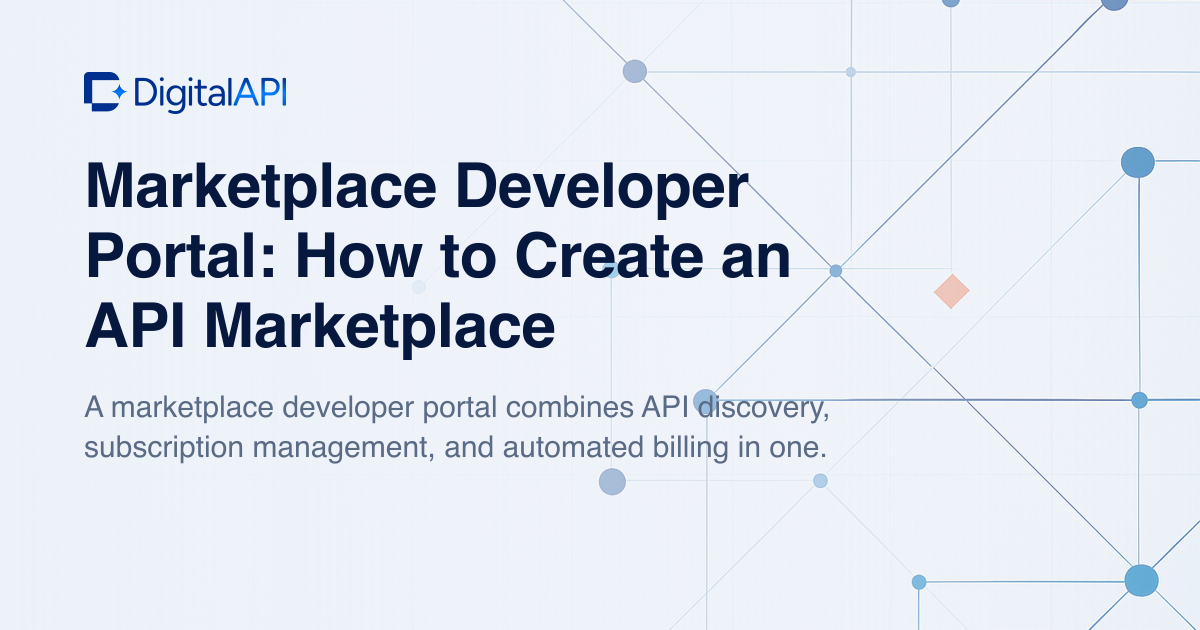Click the DigitalAPI logo icon

105,92
